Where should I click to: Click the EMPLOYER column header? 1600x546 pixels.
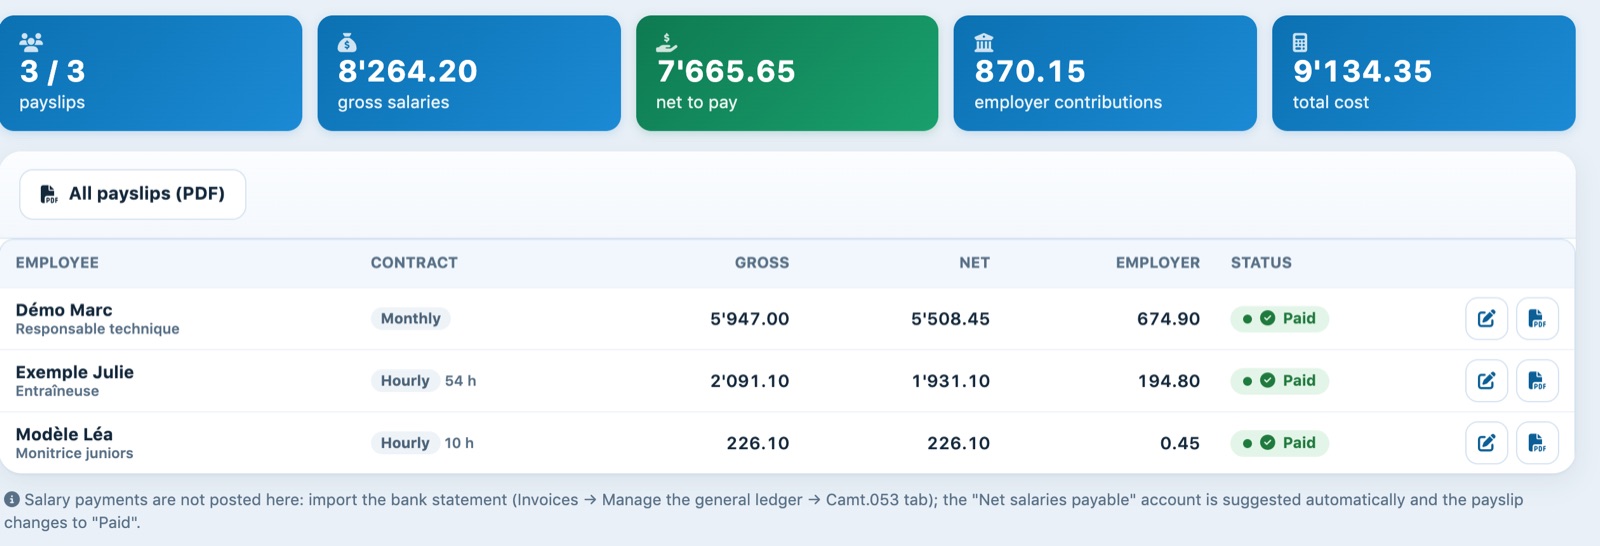(1158, 263)
